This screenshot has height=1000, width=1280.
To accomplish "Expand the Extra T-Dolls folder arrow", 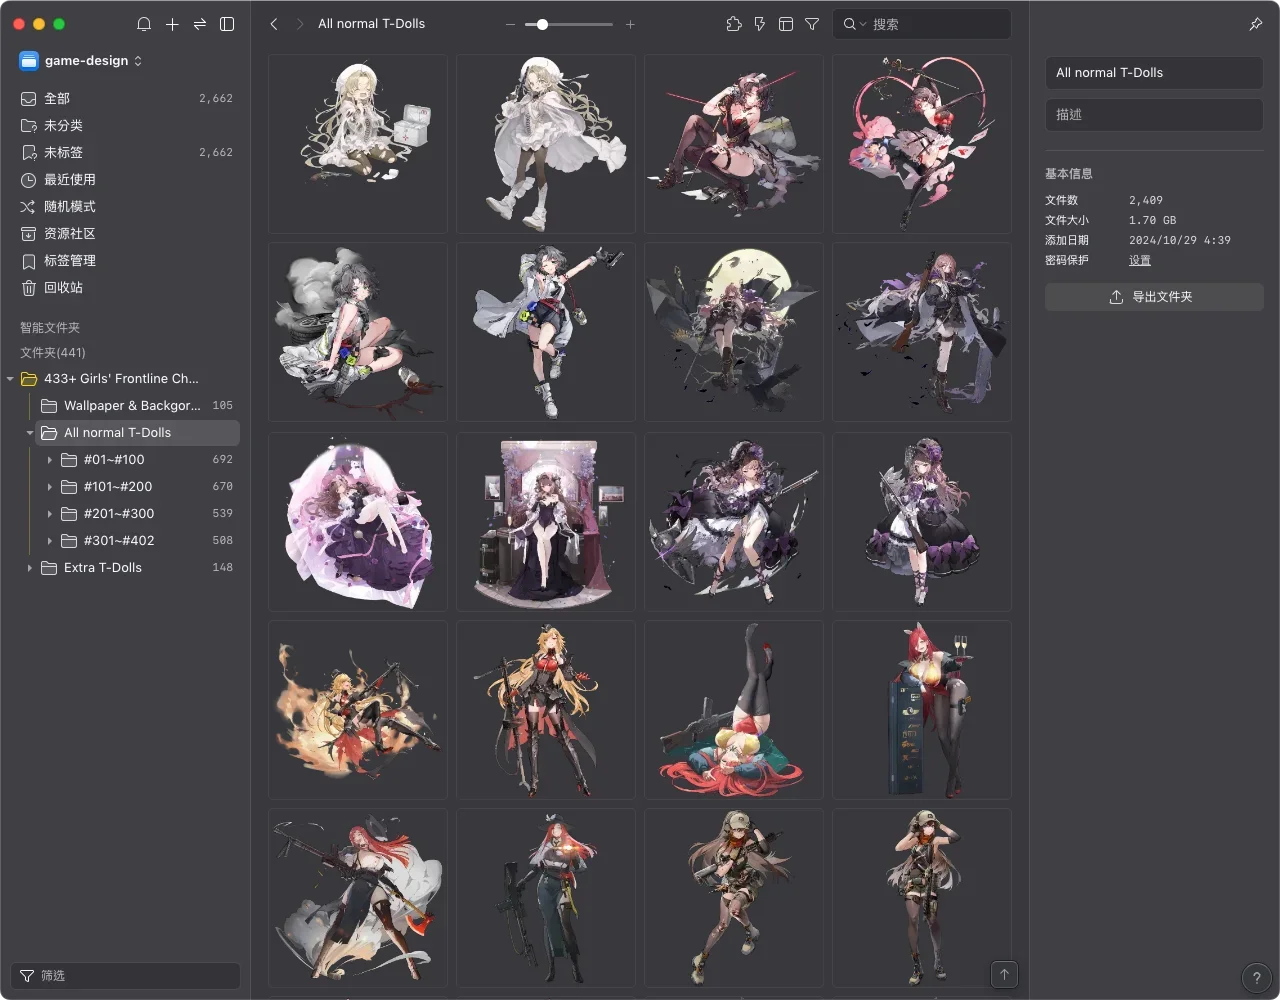I will click(30, 568).
